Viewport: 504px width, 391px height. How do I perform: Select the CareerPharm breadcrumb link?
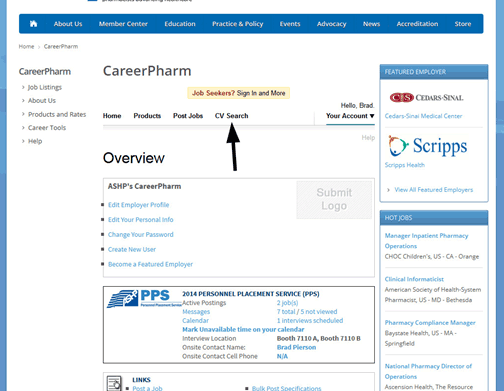pyautogui.click(x=61, y=46)
